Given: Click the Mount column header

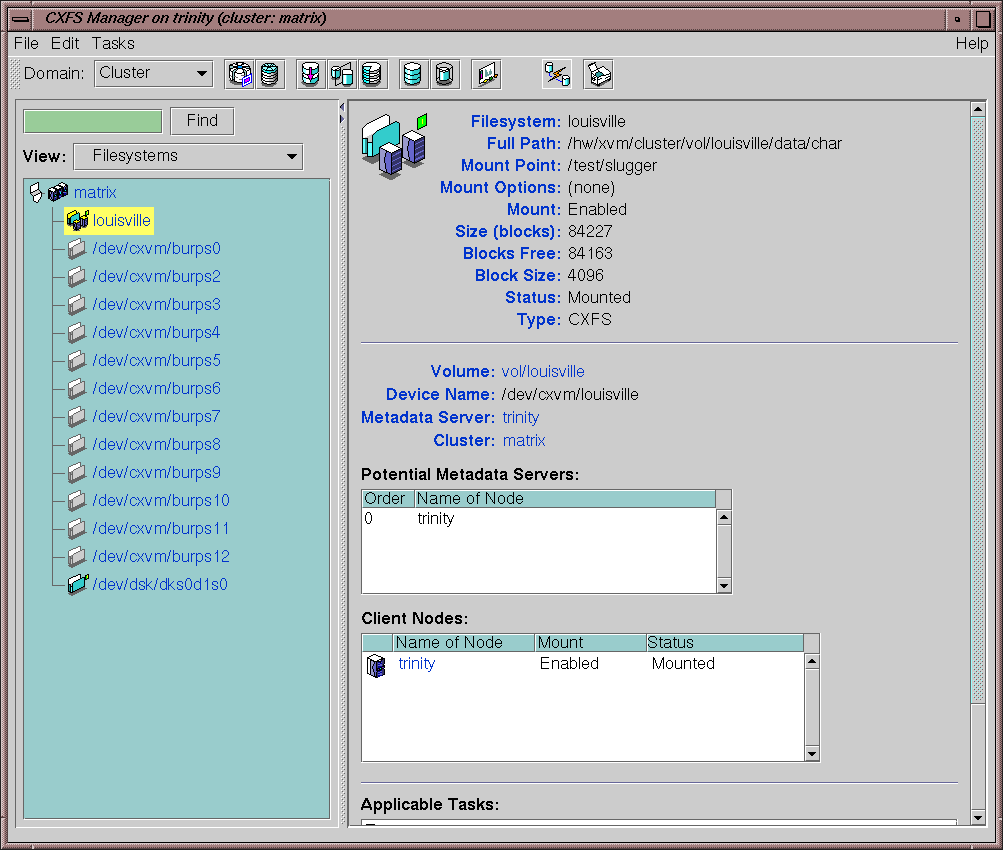Looking at the screenshot, I should coord(590,642).
